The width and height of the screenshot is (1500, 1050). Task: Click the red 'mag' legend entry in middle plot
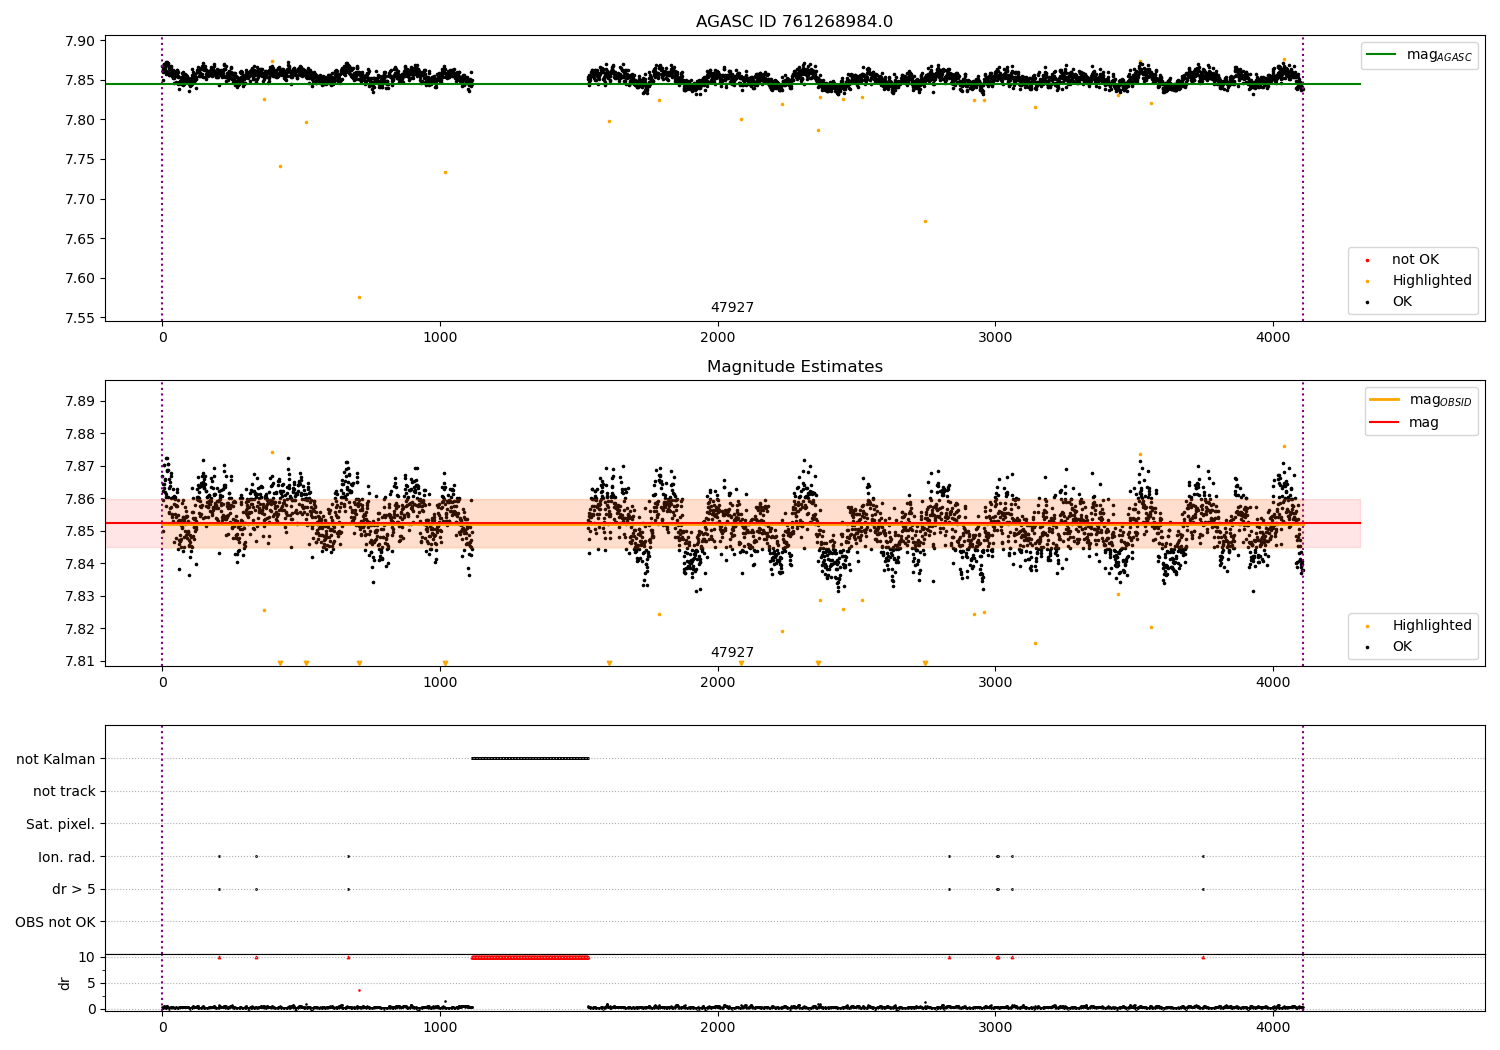point(1405,423)
